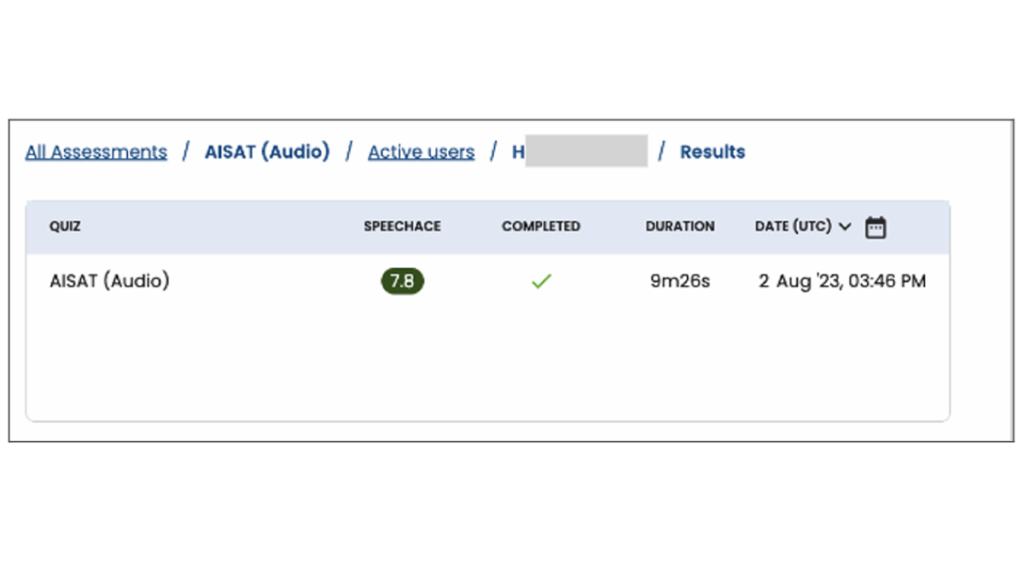Go to the Active users link
The width and height of the screenshot is (1024, 576).
tap(421, 152)
